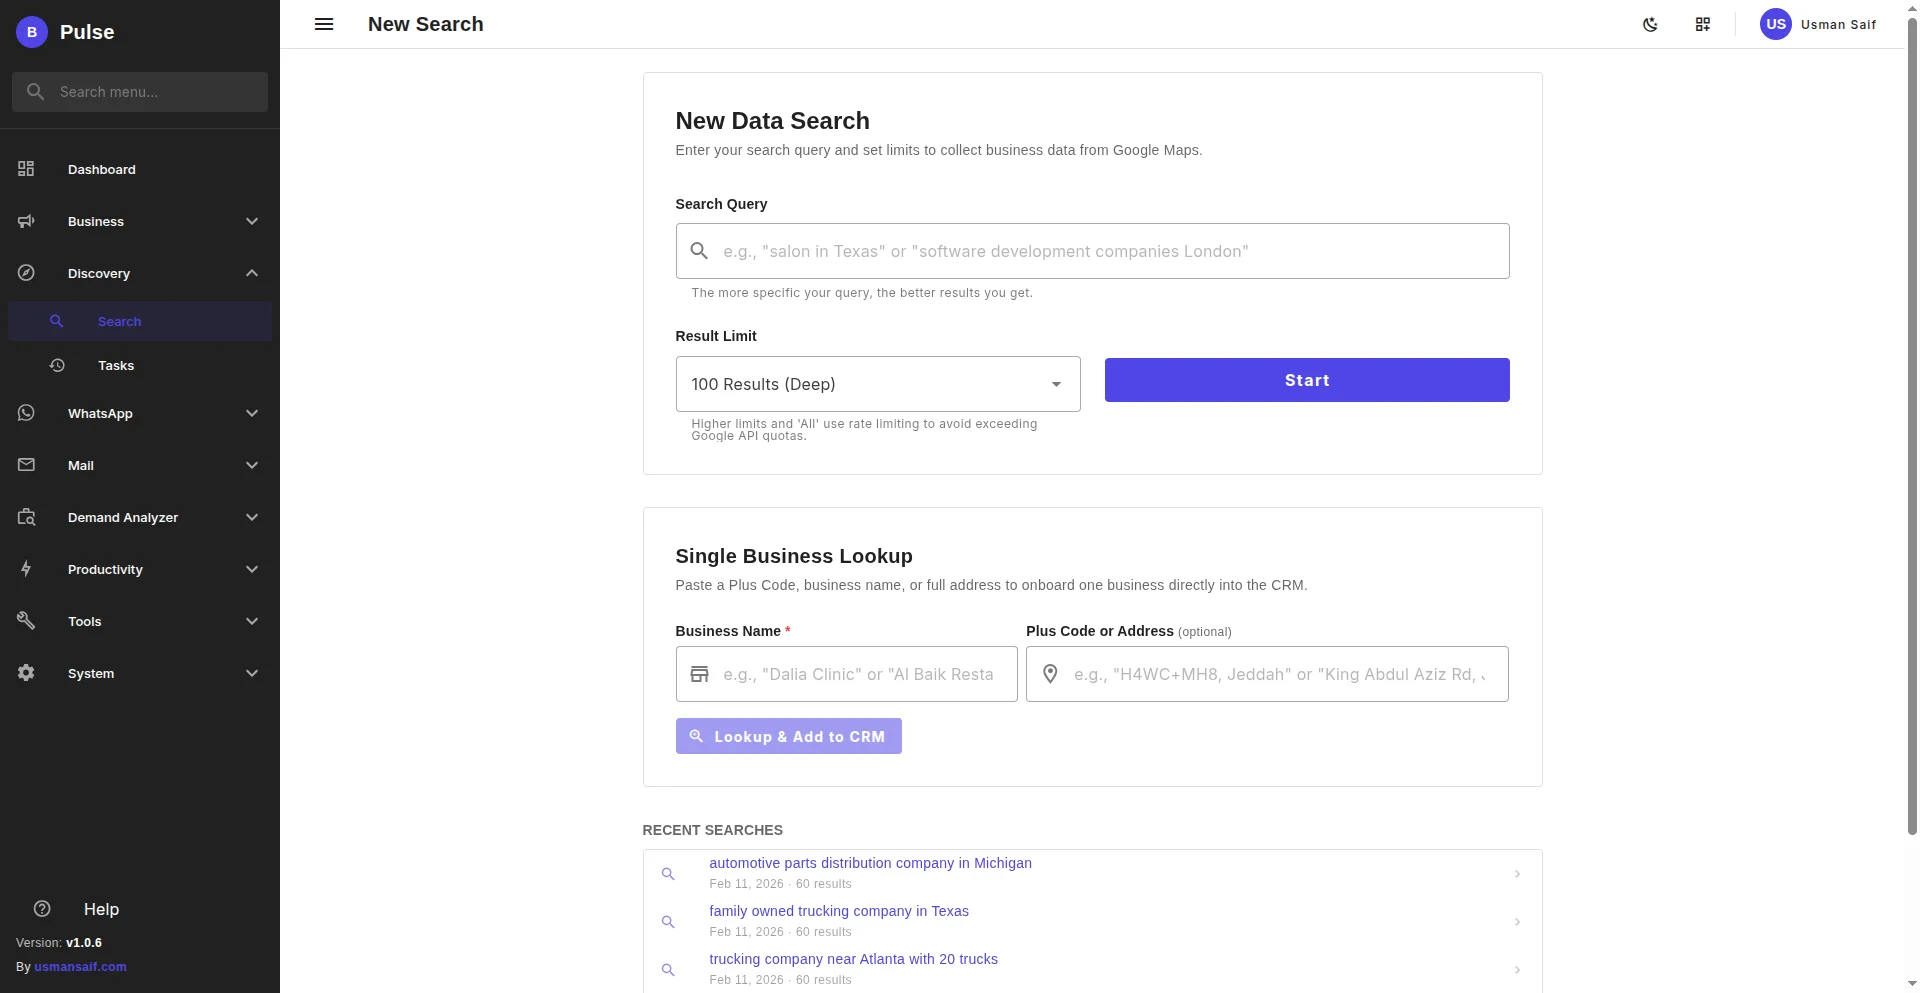This screenshot has height=993, width=1920.
Task: Expand the System menu chevron
Action: click(252, 673)
